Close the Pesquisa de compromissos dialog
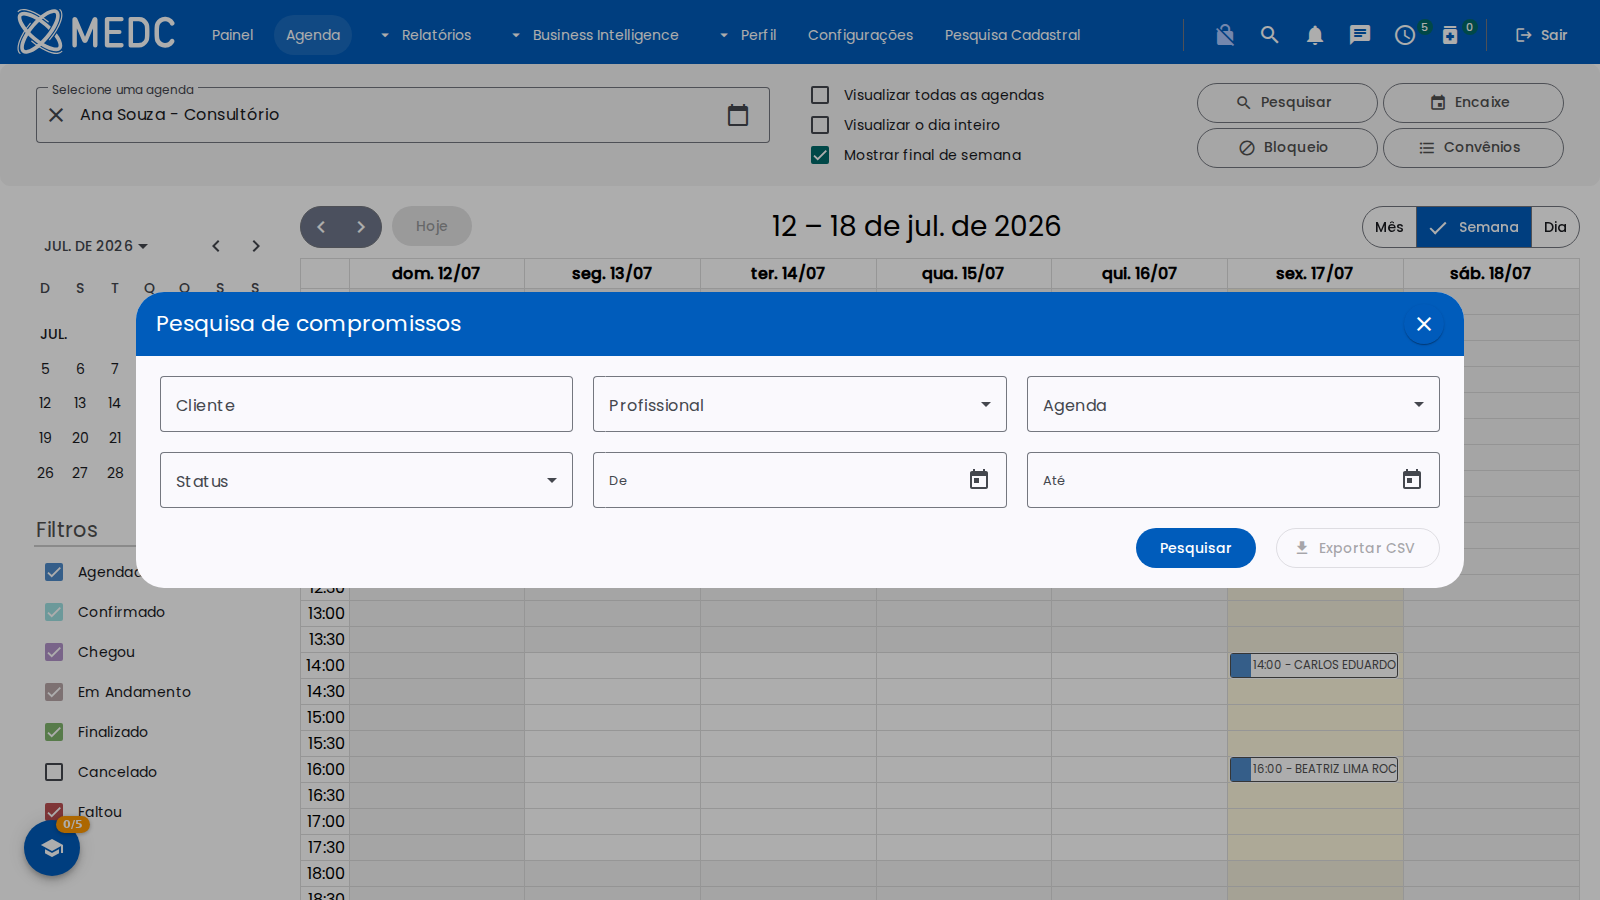 click(1424, 324)
